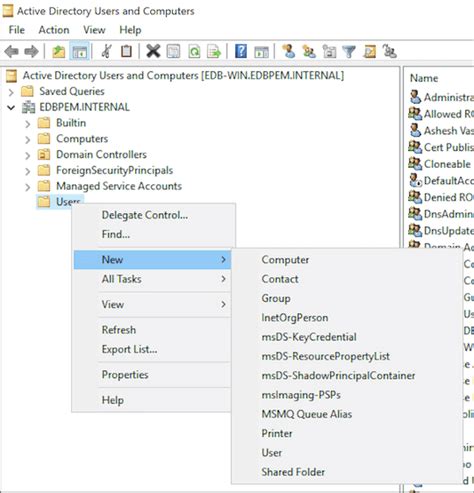The image size is (474, 493).
Task: Expand the Saved Queries node
Action: pyautogui.click(x=11, y=92)
